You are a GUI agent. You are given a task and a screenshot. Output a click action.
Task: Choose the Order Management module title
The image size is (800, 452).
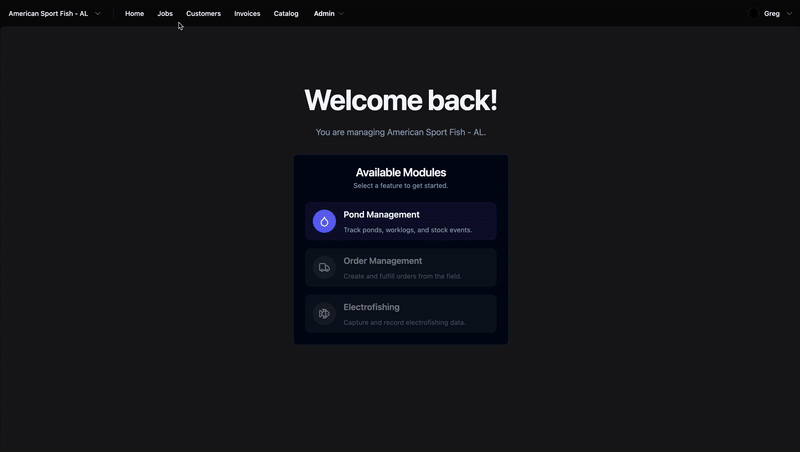tap(382, 261)
